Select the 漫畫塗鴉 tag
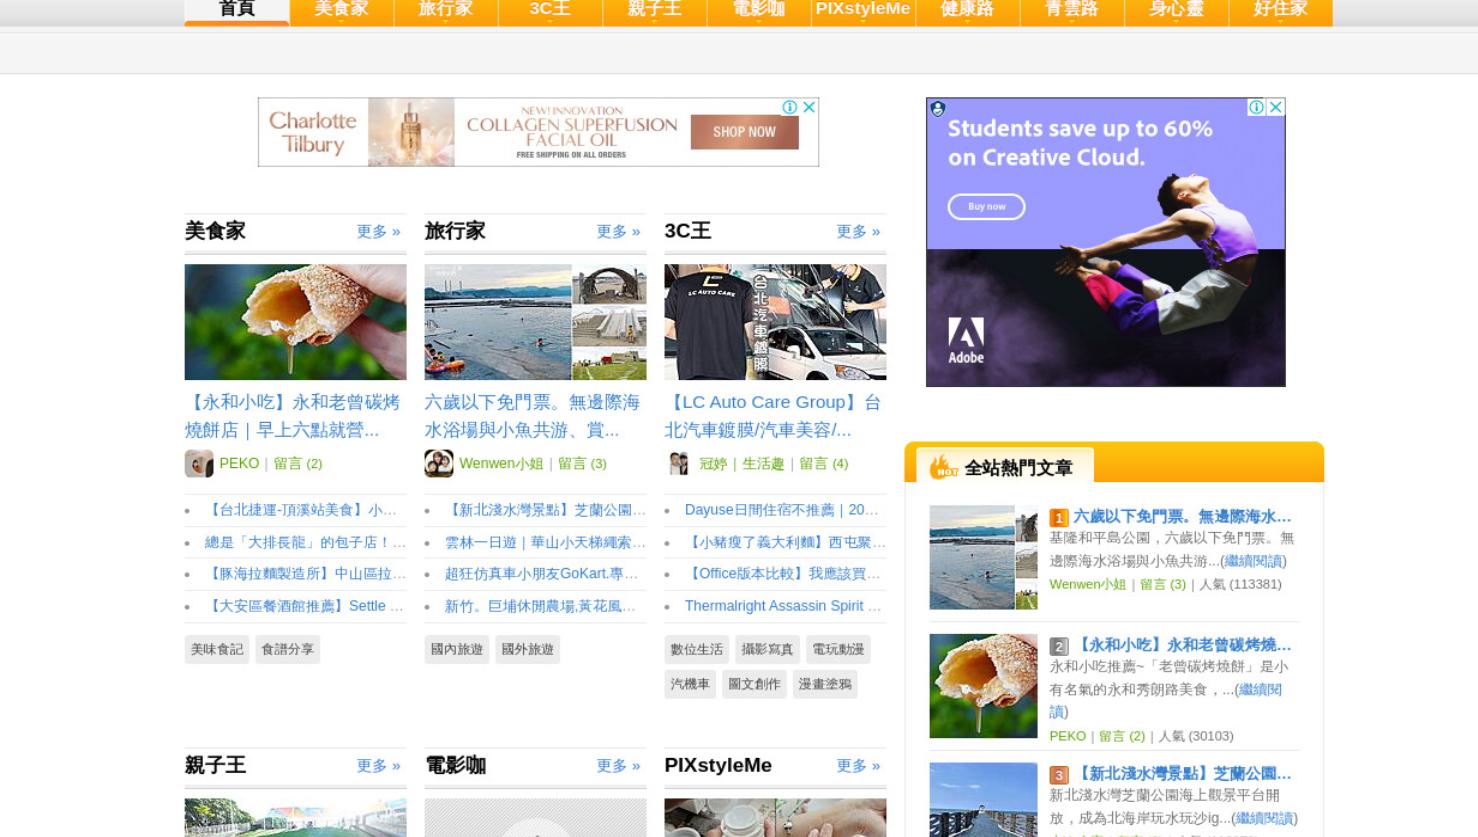Viewport: 1478px width, 837px height. click(x=825, y=685)
